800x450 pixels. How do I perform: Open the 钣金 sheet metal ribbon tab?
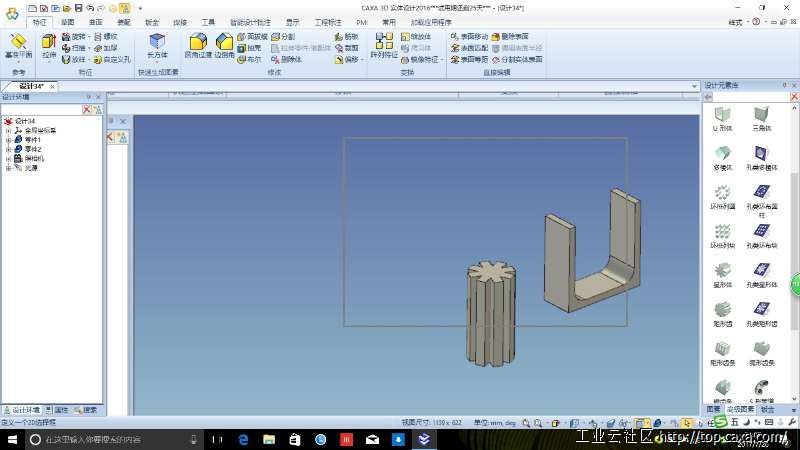pyautogui.click(x=151, y=22)
